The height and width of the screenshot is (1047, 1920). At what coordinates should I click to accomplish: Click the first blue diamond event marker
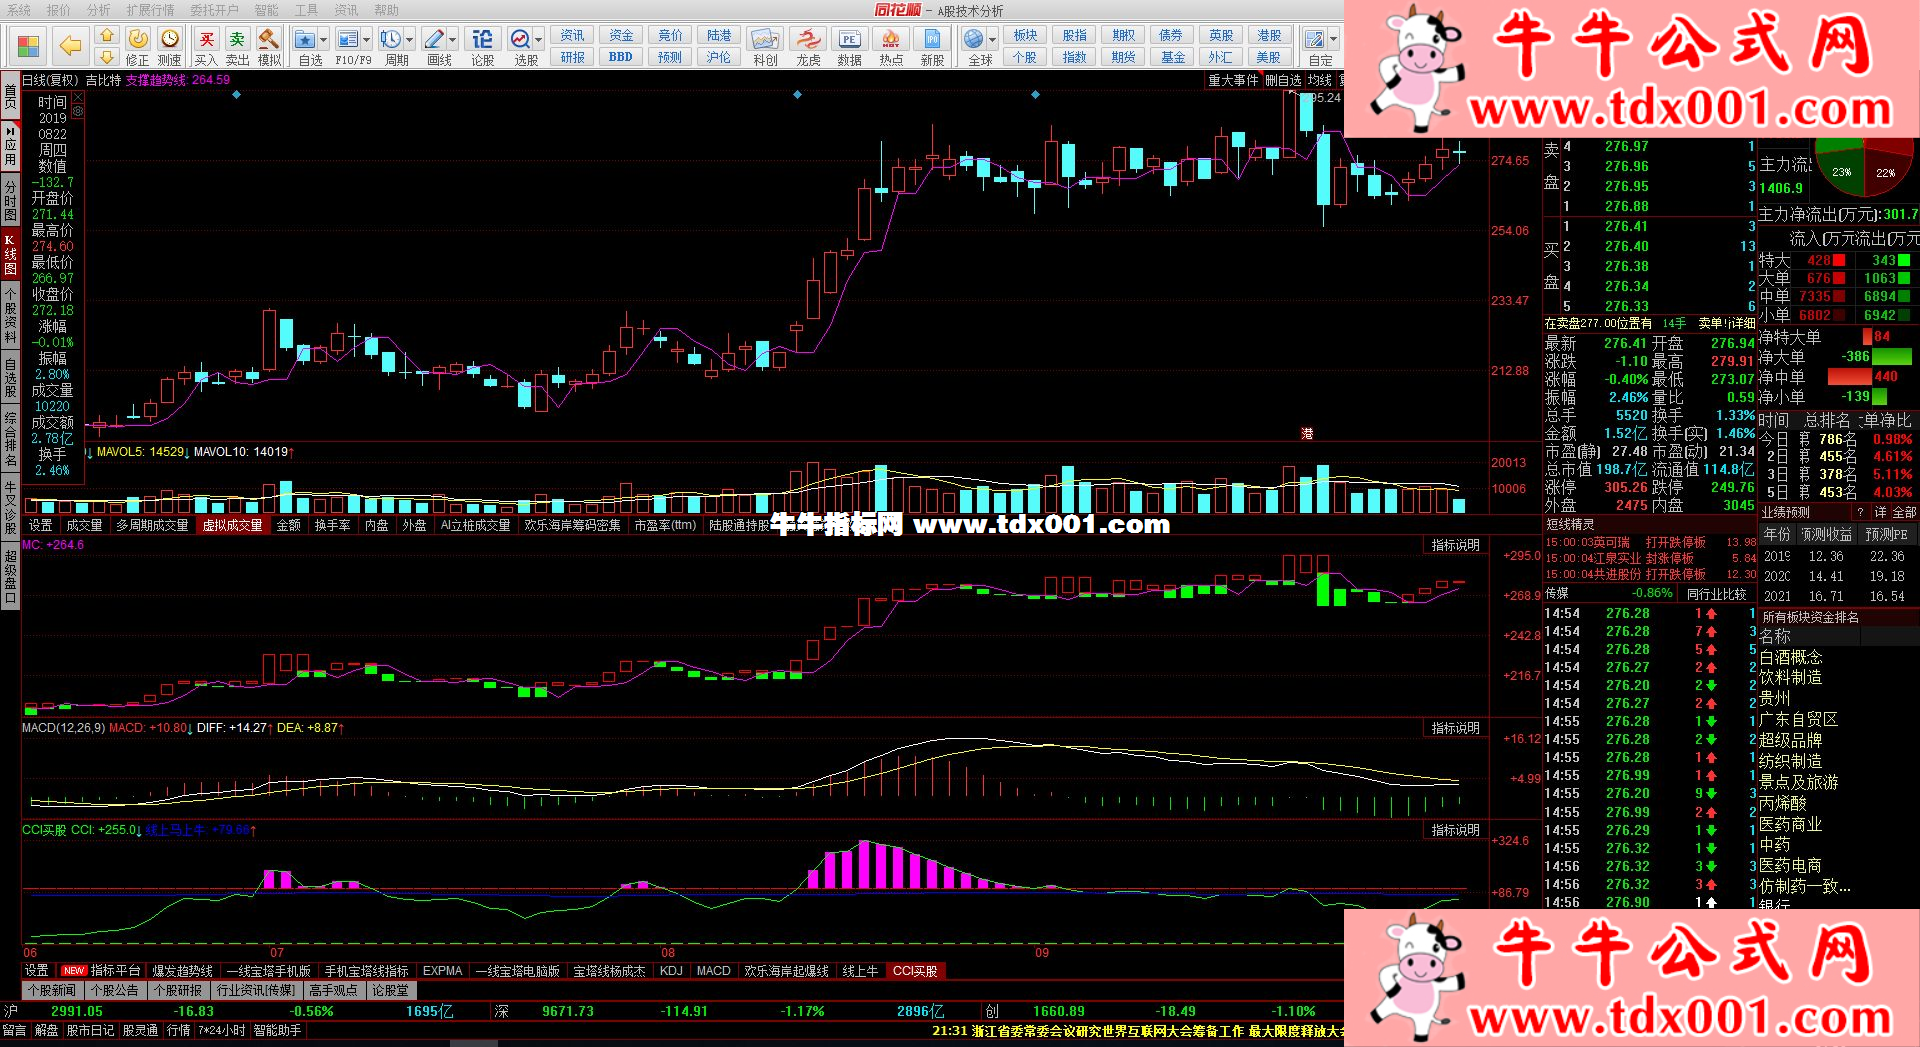[x=236, y=95]
